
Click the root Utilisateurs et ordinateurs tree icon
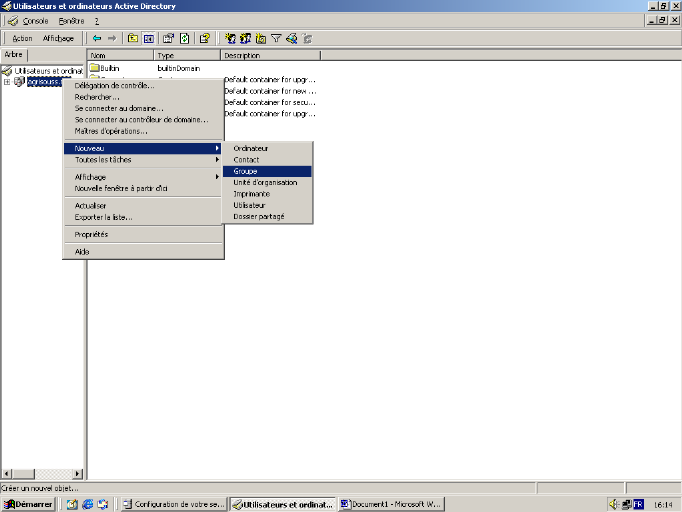point(7,70)
